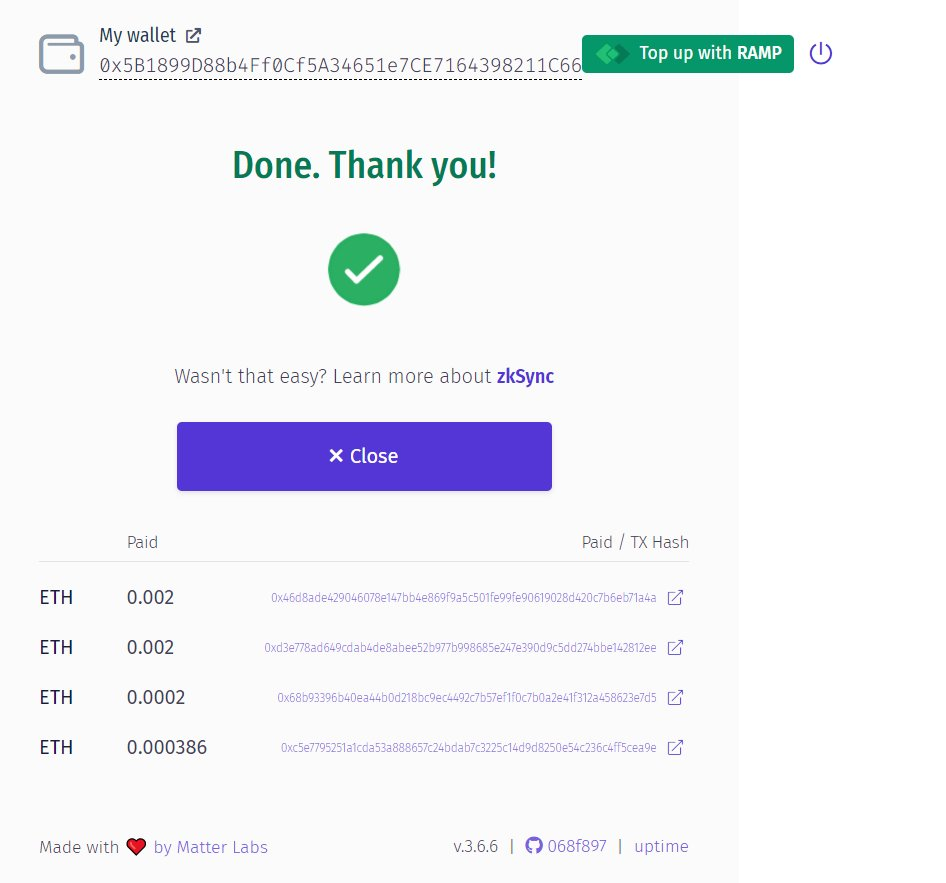Open the 068f897 commit link
The width and height of the screenshot is (946, 883).
click(x=577, y=846)
